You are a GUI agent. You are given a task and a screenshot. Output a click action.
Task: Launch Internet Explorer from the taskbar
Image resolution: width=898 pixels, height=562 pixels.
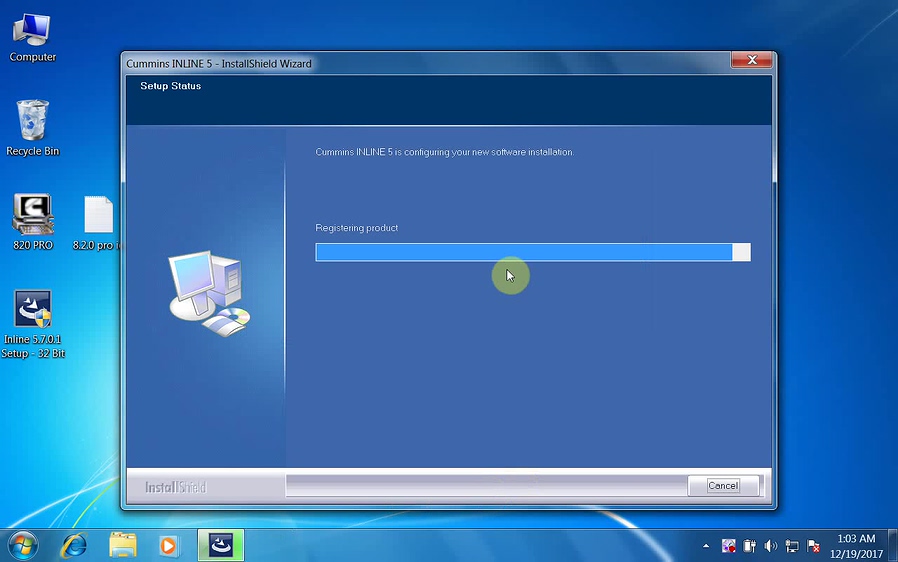(74, 545)
